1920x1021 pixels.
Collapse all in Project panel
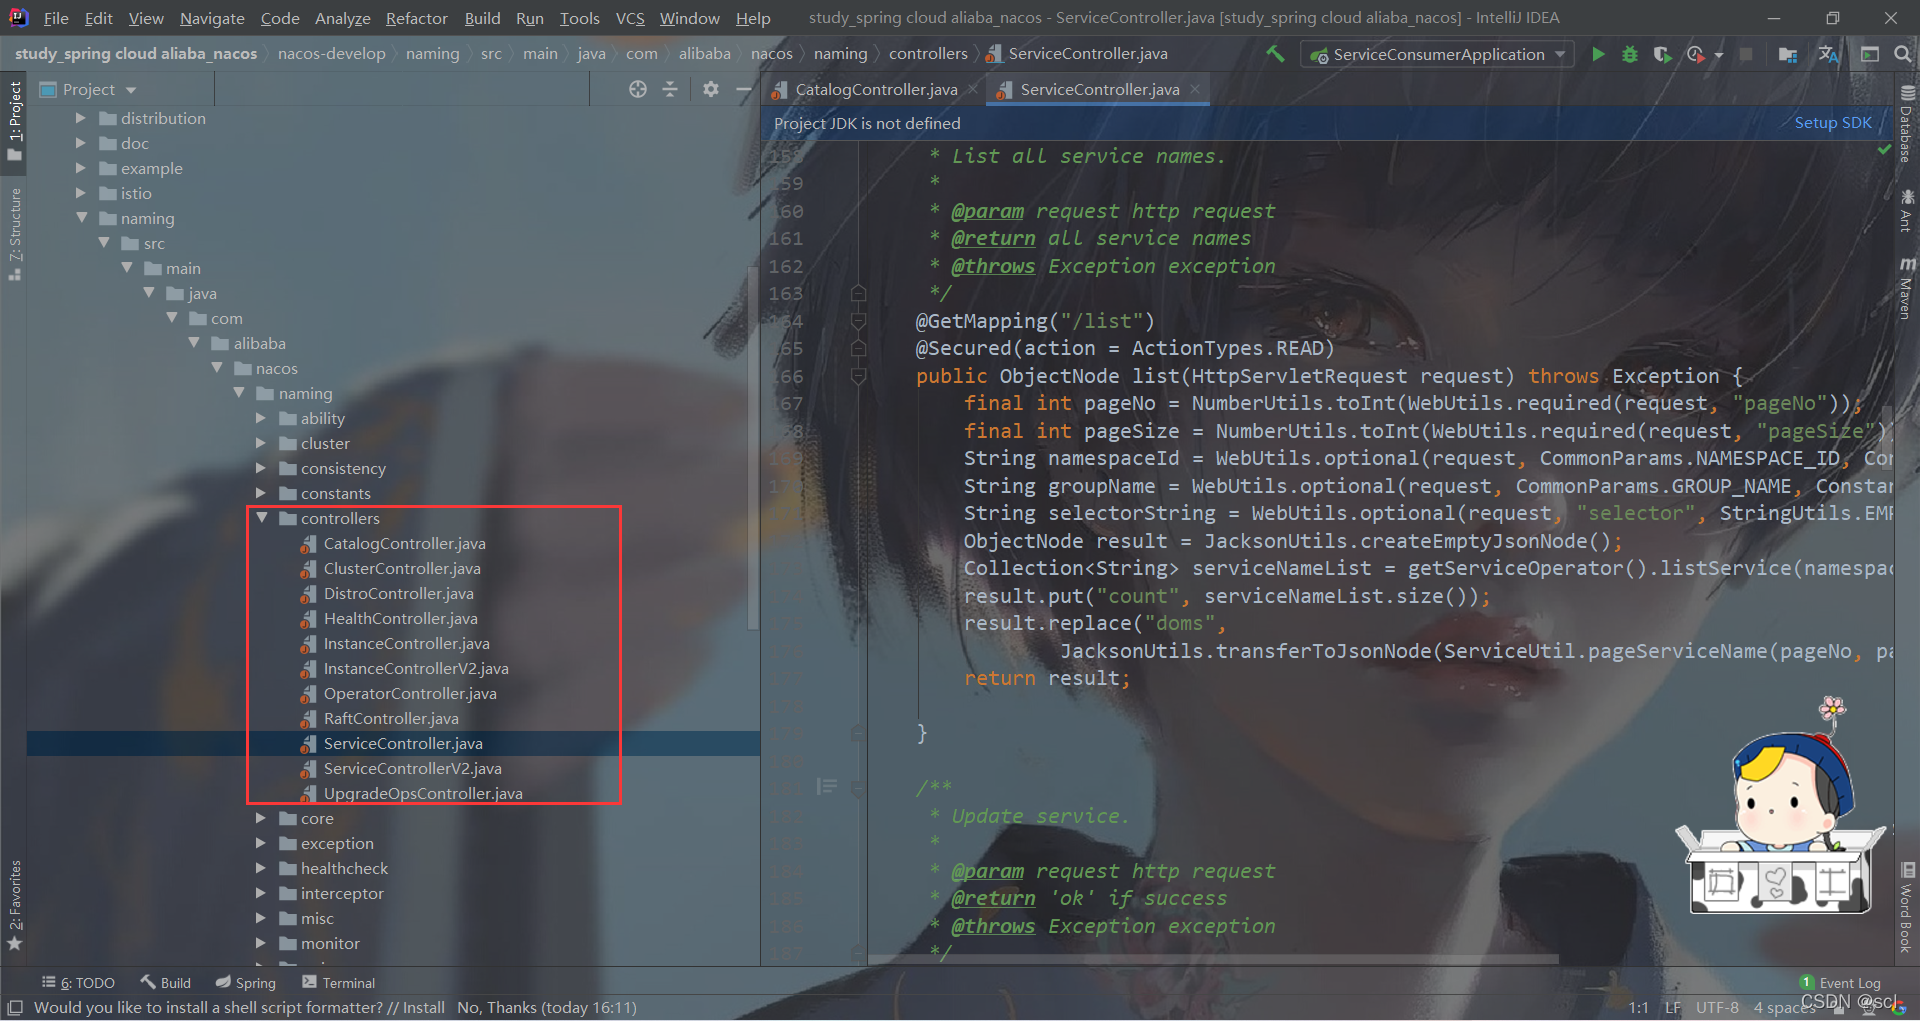pyautogui.click(x=670, y=89)
